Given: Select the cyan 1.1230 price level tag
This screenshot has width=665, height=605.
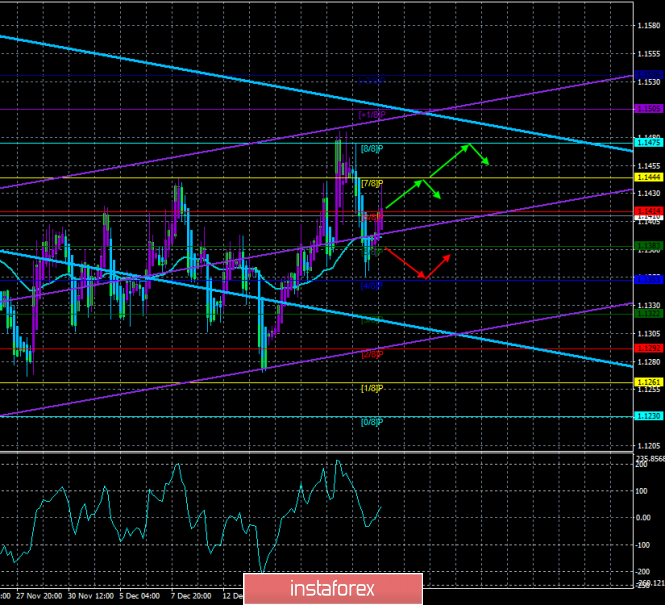Looking at the screenshot, I should pyautogui.click(x=649, y=416).
